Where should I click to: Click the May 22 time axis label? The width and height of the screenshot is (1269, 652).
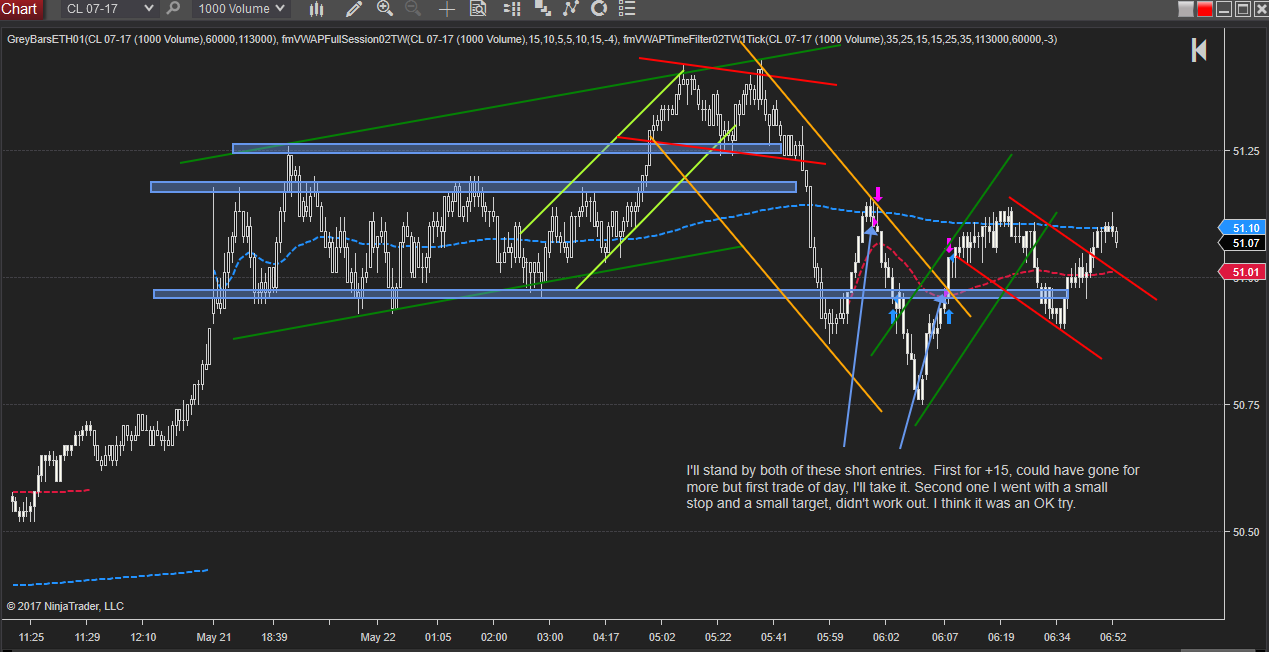coord(378,637)
